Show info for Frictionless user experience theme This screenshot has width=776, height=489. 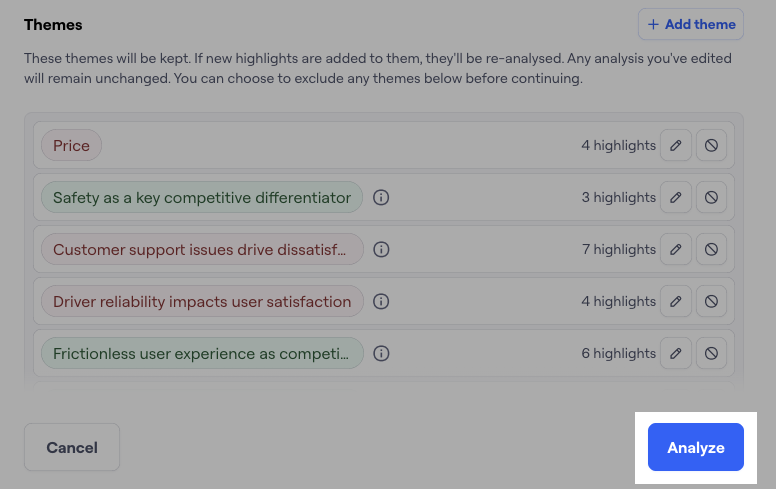(381, 354)
